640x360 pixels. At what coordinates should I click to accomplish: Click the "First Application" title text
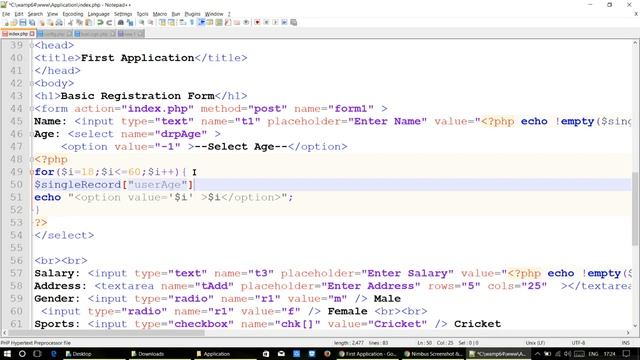point(138,58)
